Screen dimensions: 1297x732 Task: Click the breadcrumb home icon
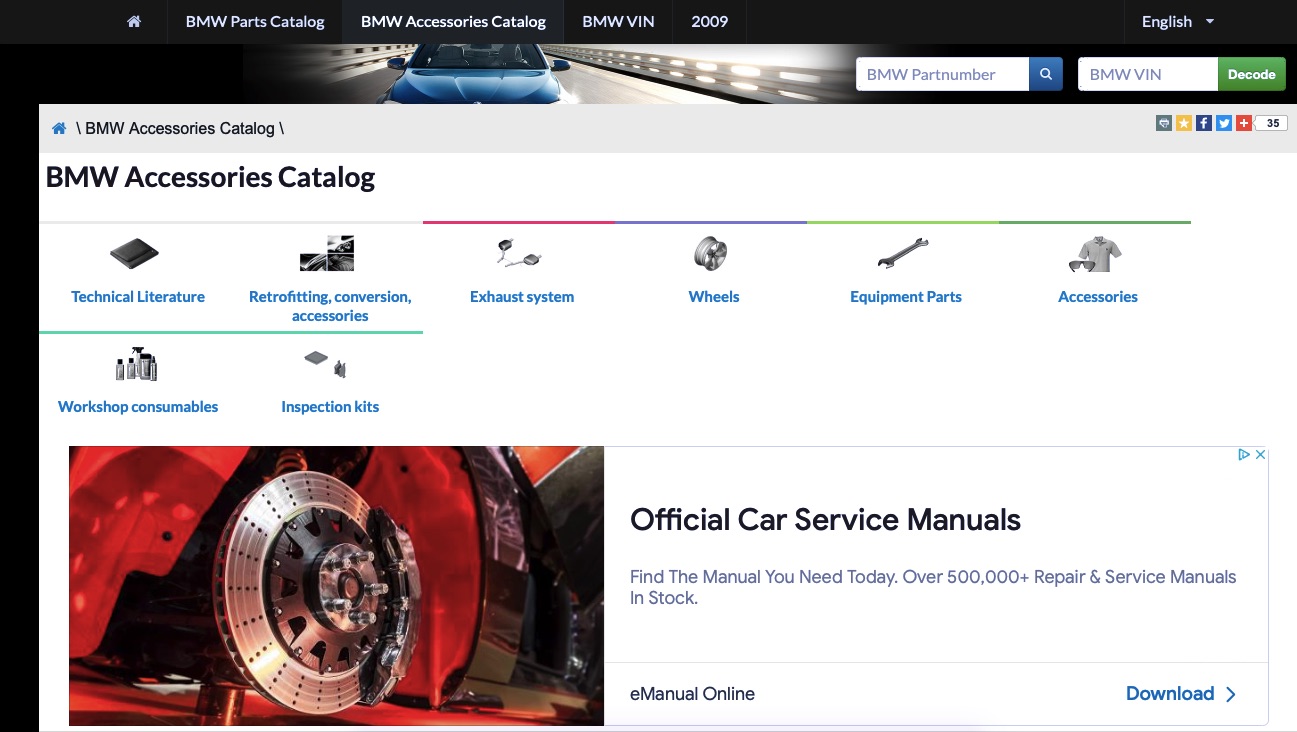(59, 128)
